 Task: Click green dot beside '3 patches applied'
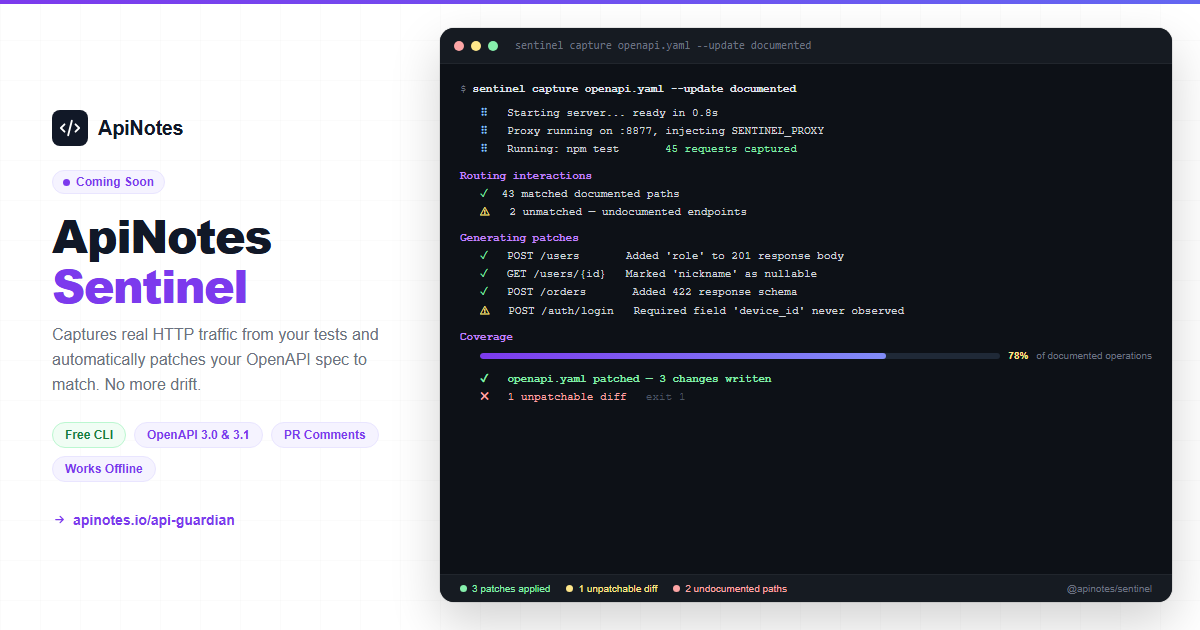(463, 589)
